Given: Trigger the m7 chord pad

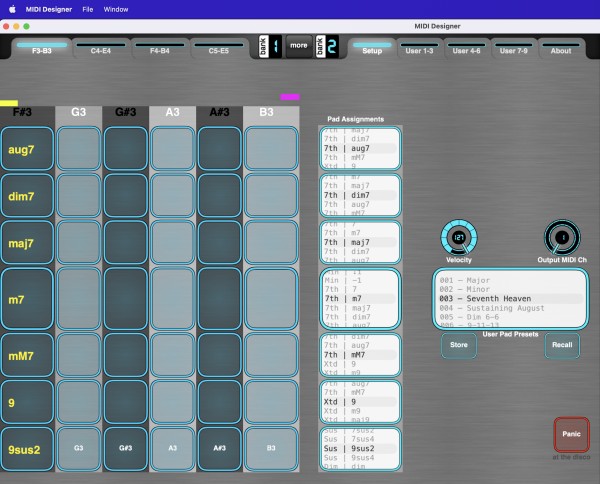Looking at the screenshot, I should tap(27, 299).
